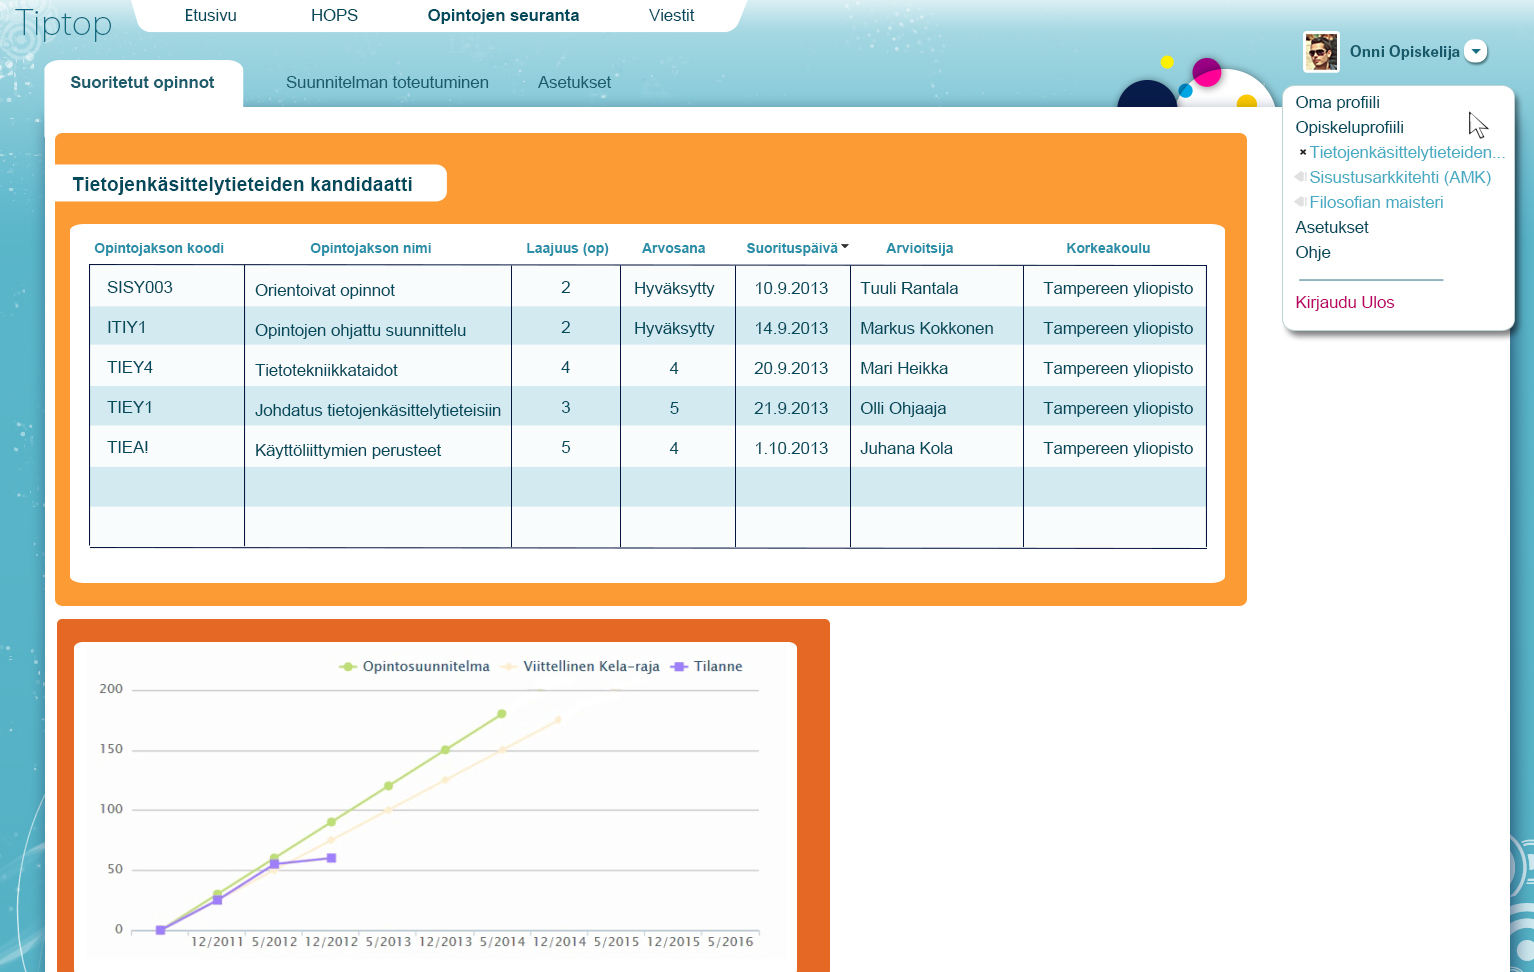Open Asetukset in user menu
The image size is (1534, 972).
[1332, 227]
